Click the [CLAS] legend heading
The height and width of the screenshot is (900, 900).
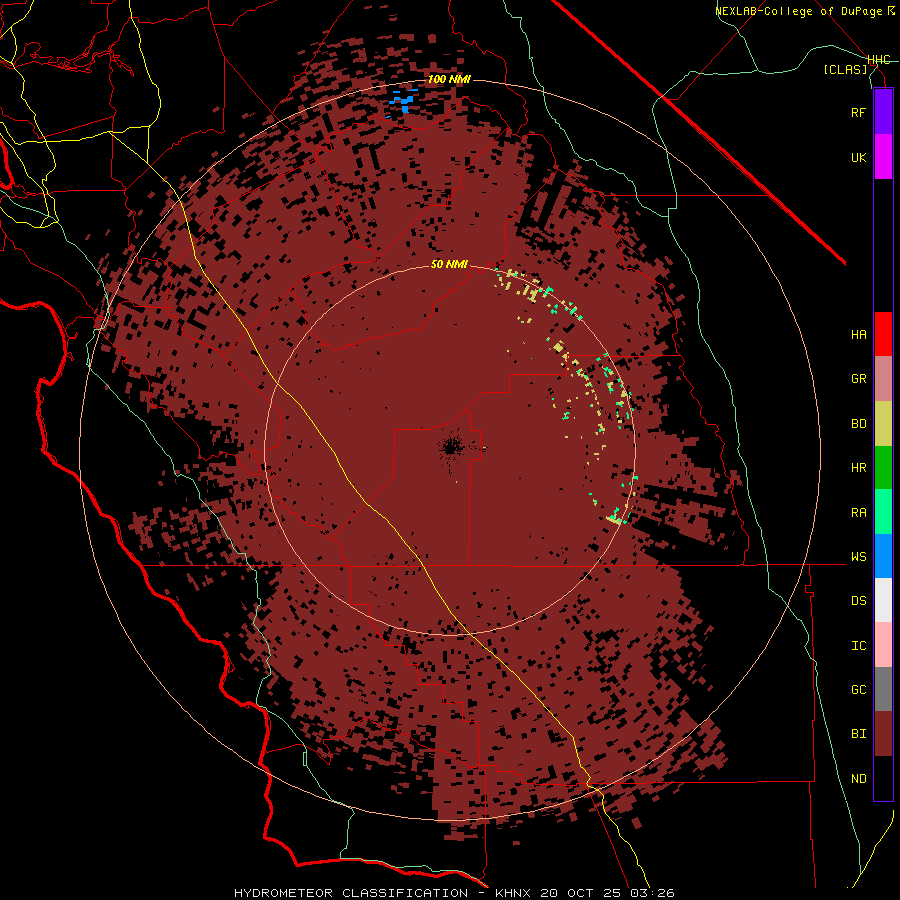pos(845,69)
